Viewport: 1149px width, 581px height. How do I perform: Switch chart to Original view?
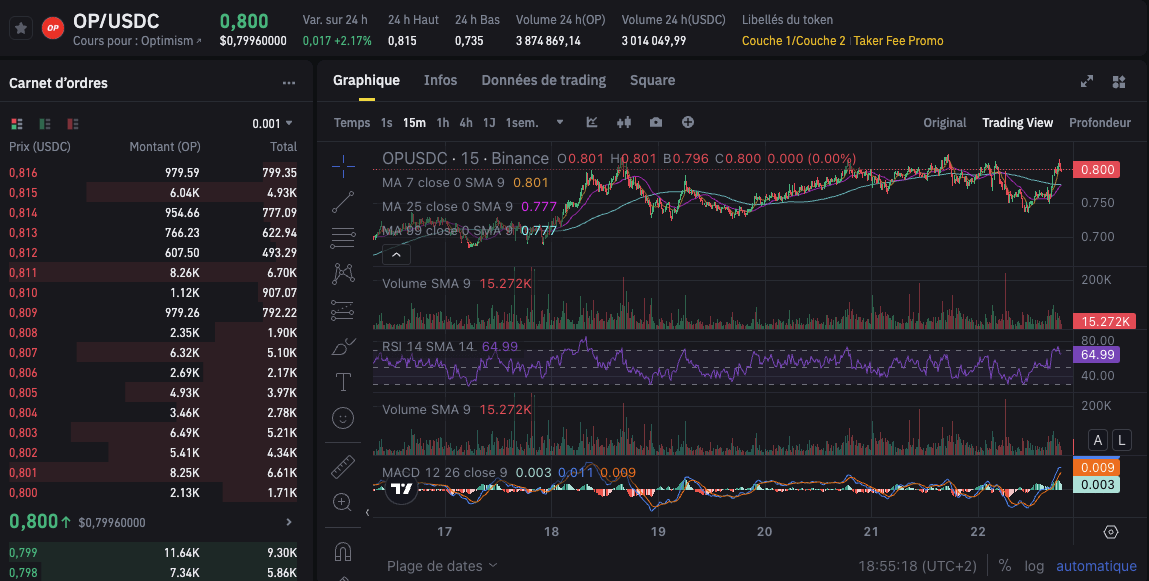pos(945,122)
